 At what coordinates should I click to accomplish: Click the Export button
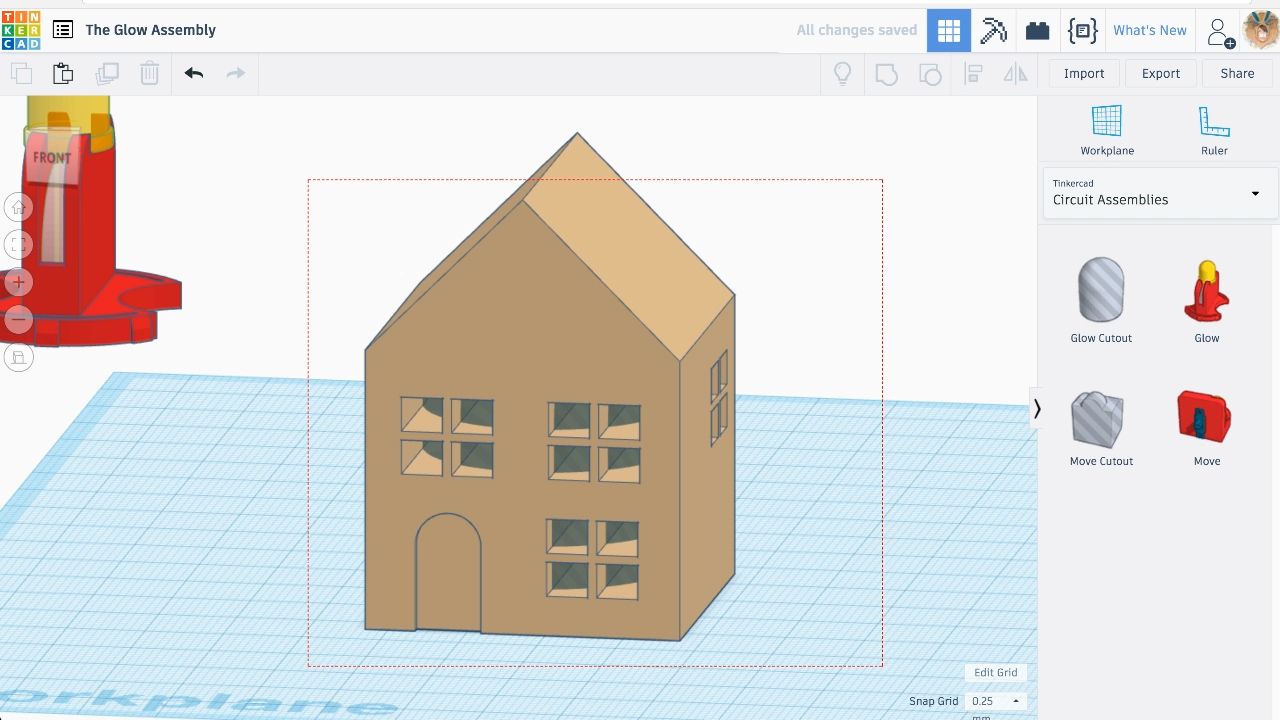point(1161,73)
